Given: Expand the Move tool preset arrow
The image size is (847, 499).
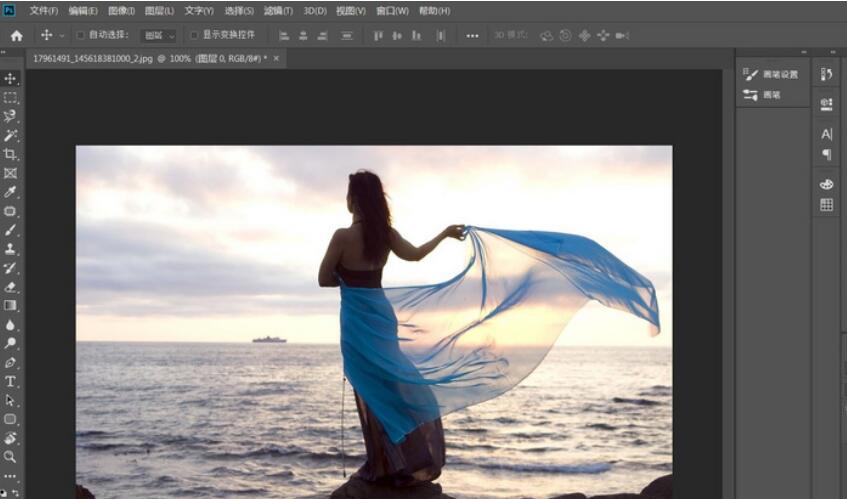Looking at the screenshot, I should (x=62, y=35).
